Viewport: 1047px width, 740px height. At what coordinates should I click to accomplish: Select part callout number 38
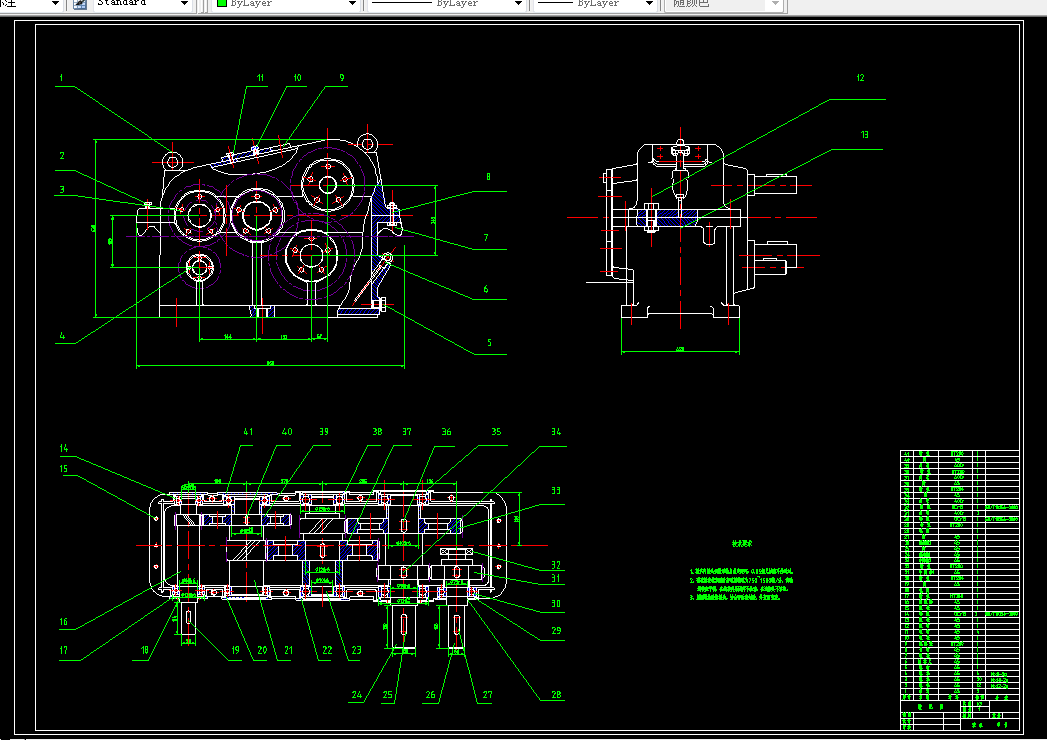pos(377,432)
